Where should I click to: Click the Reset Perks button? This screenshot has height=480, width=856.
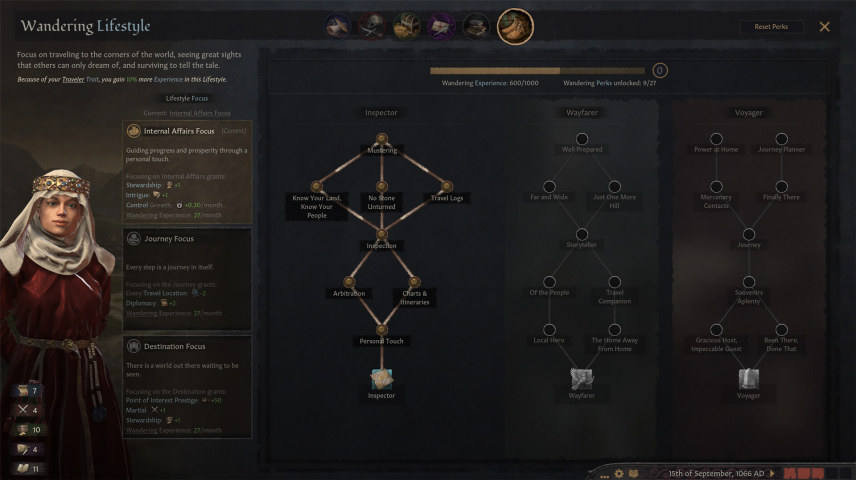771,26
